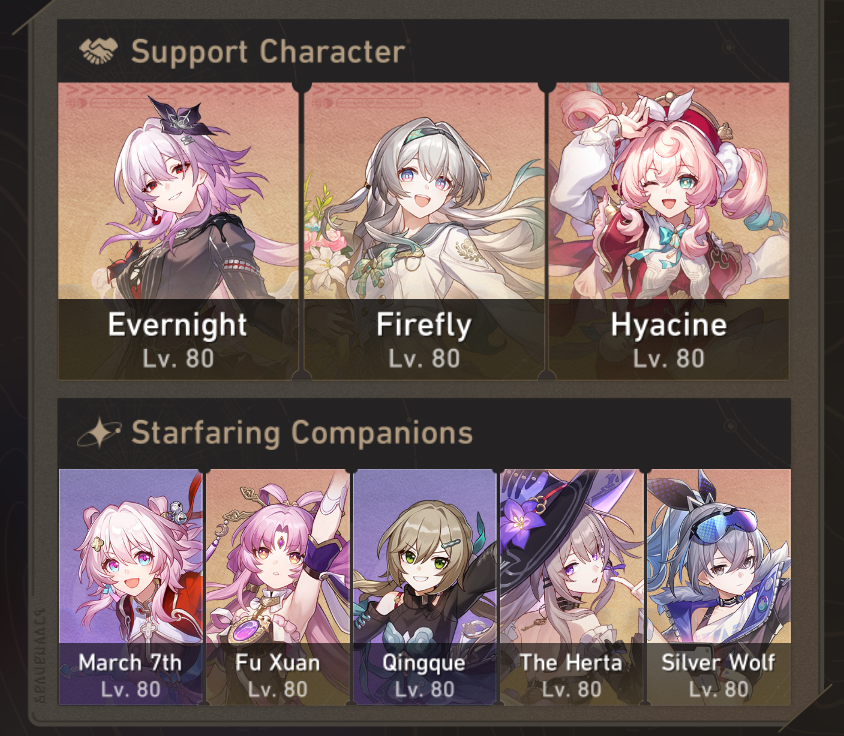The height and width of the screenshot is (736, 844).
Task: Select the March 7th companion card
Action: point(131,587)
